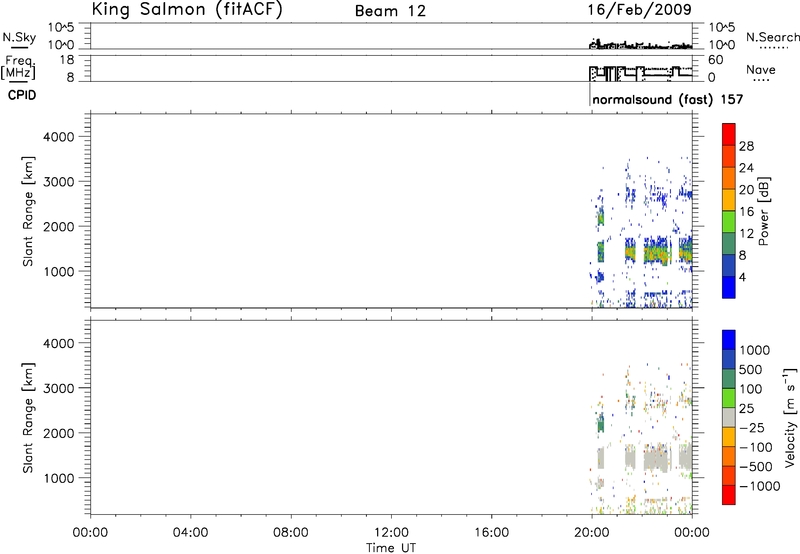Click the '3000' tick in the velocity panel
The height and width of the screenshot is (554, 800).
[x=59, y=388]
